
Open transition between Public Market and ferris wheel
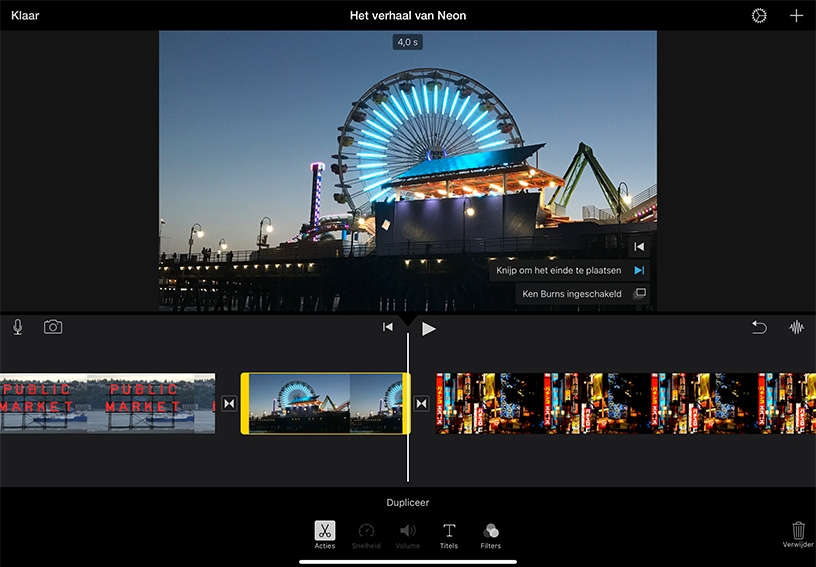229,404
